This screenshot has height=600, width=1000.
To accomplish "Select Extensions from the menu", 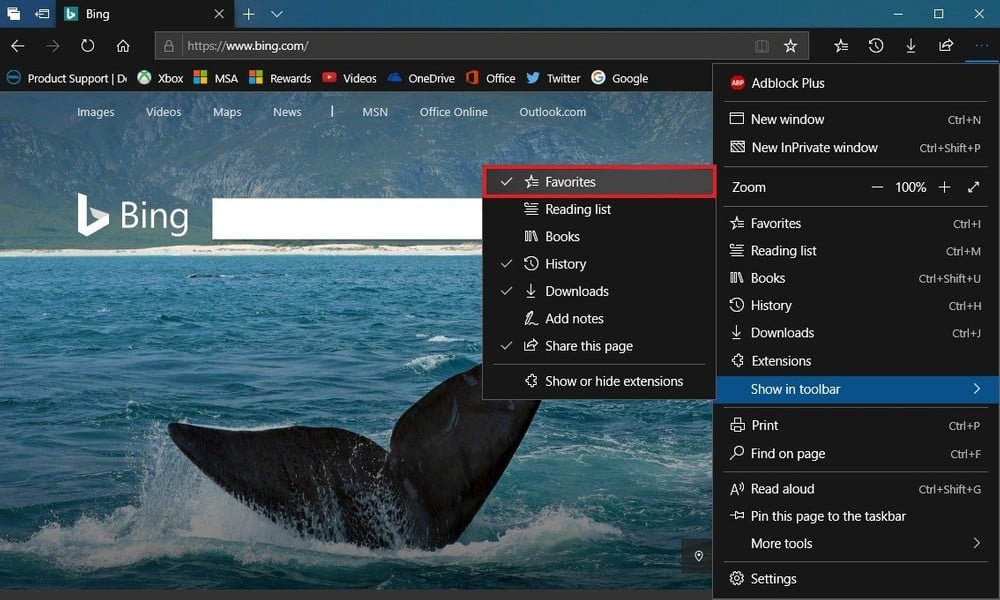I will click(781, 361).
